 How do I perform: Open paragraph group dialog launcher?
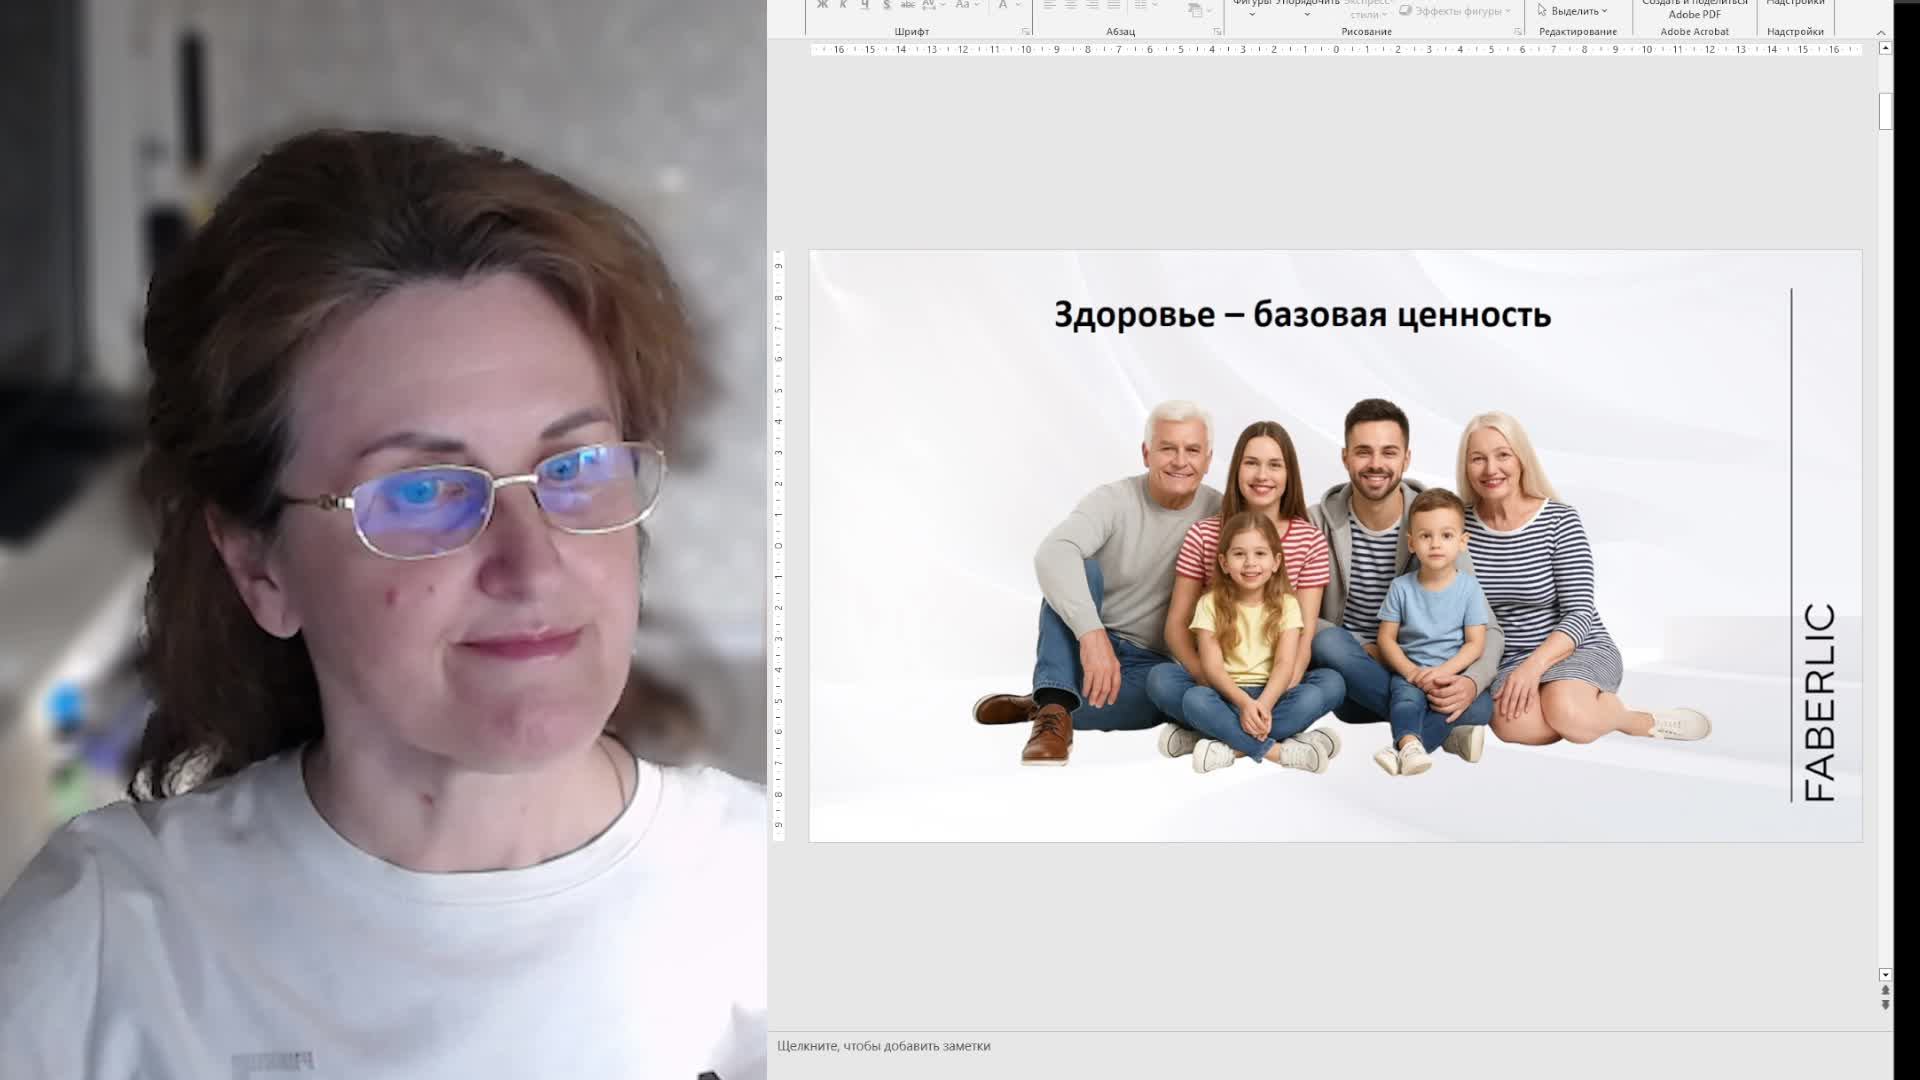pos(1217,32)
